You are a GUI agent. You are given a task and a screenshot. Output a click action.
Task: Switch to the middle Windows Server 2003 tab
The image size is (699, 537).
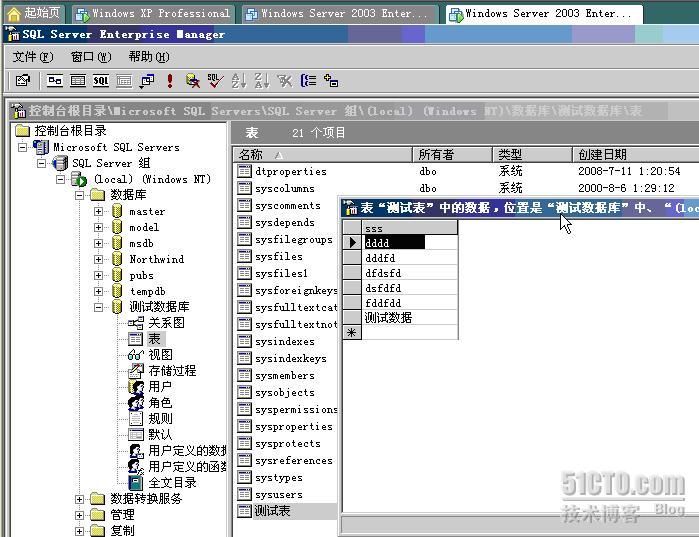pos(341,14)
